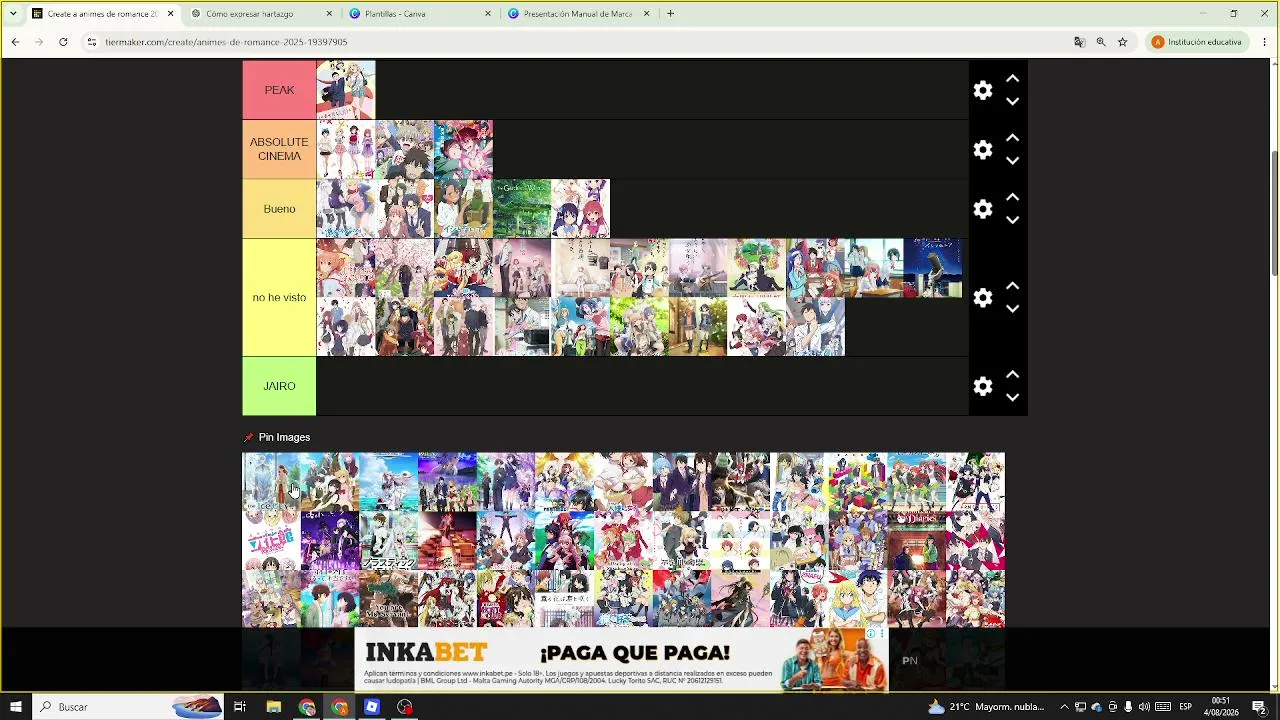Move ABSOLUTE CINEMA tier row down

point(1012,160)
